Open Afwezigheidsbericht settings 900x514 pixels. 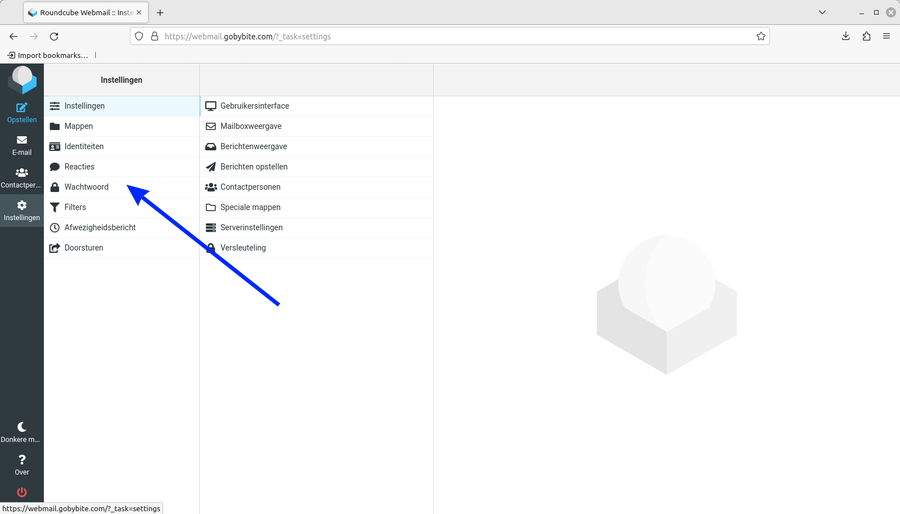pos(100,228)
